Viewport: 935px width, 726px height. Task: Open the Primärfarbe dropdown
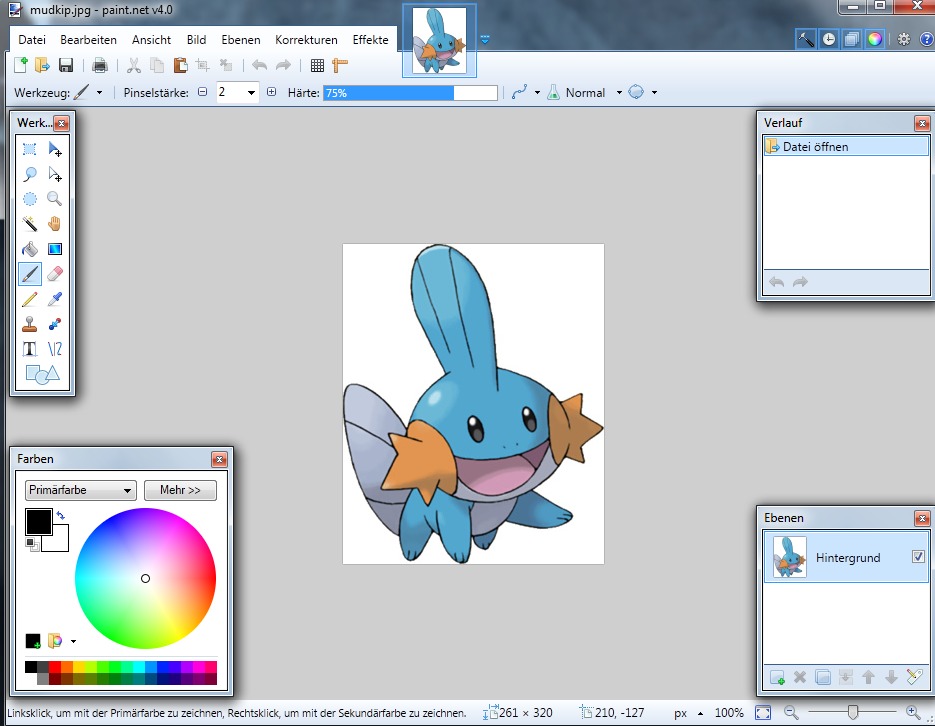[81, 490]
